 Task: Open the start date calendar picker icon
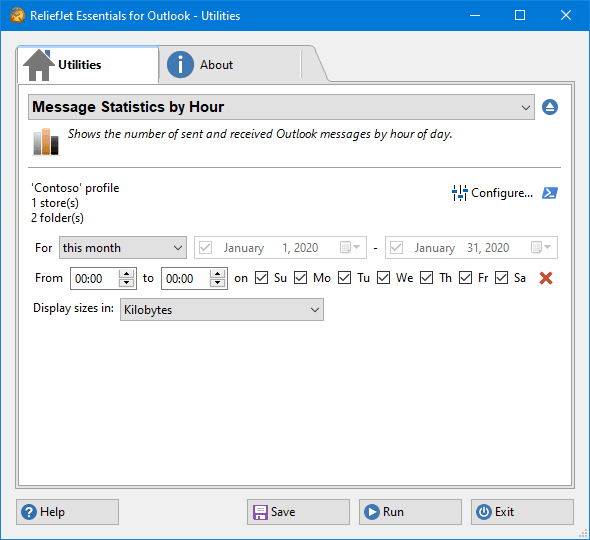(350, 248)
